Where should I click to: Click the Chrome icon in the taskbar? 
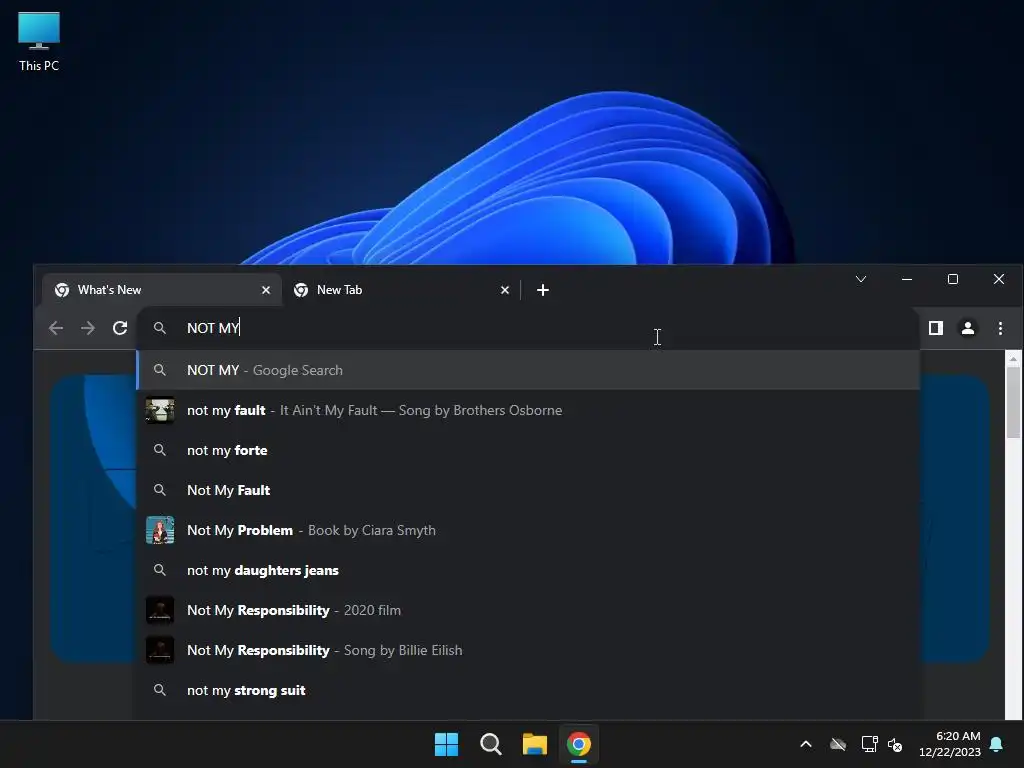[x=579, y=744]
